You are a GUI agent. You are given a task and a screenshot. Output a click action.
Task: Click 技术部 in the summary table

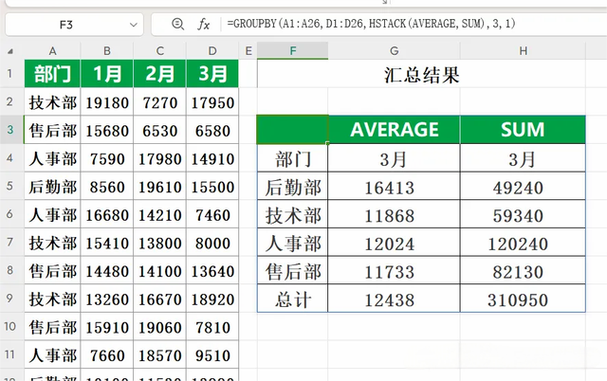point(293,215)
